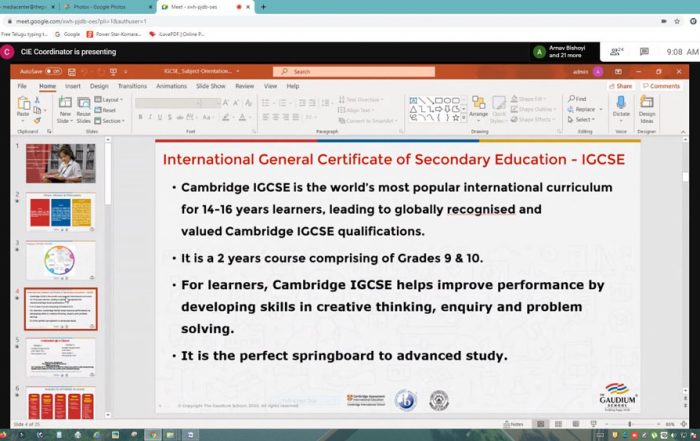
Task: Select slide 1 thumbnail with student photo
Action: point(61,163)
